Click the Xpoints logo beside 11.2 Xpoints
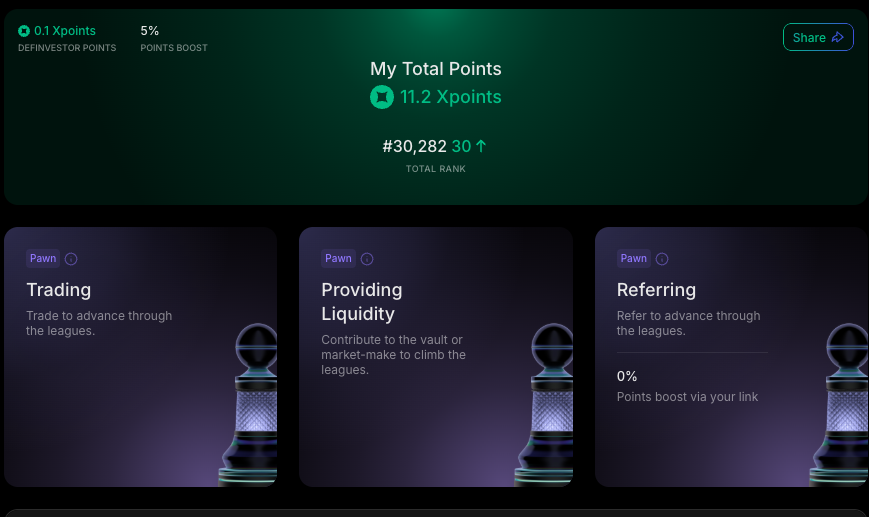 pos(381,97)
